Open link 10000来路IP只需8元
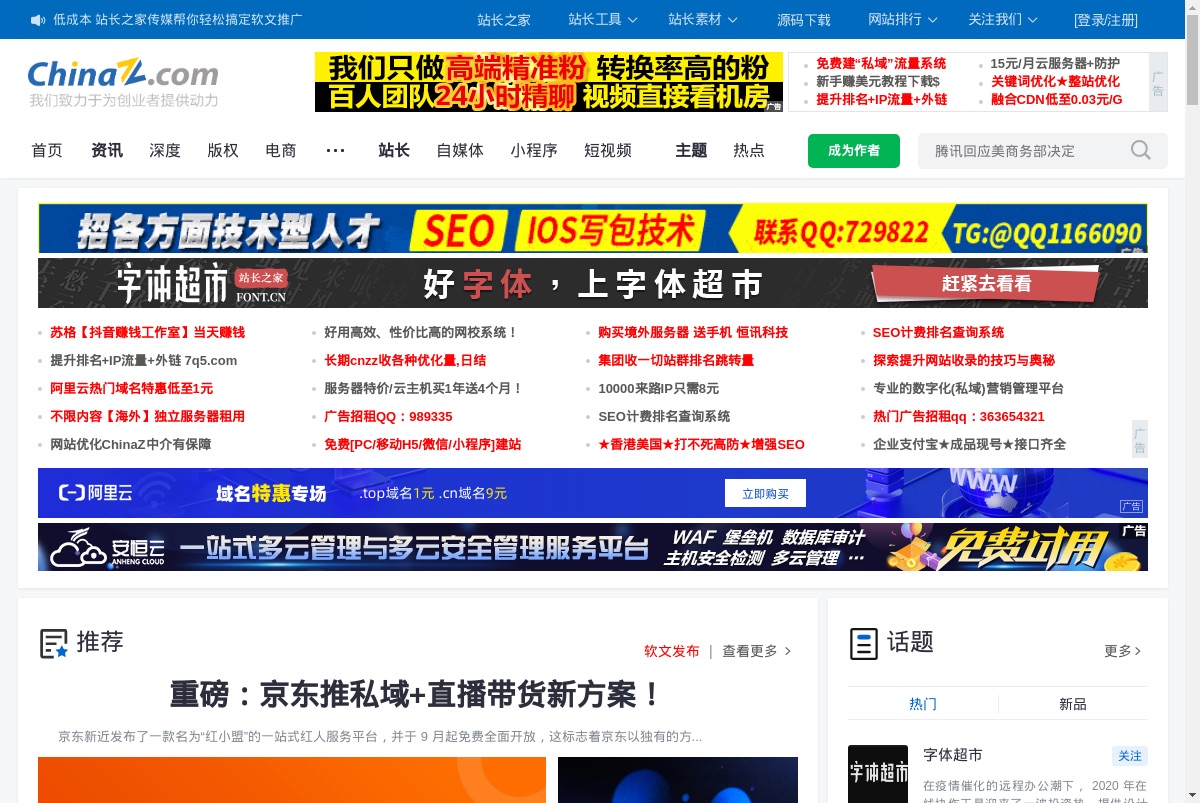The width and height of the screenshot is (1200, 803). tap(659, 388)
